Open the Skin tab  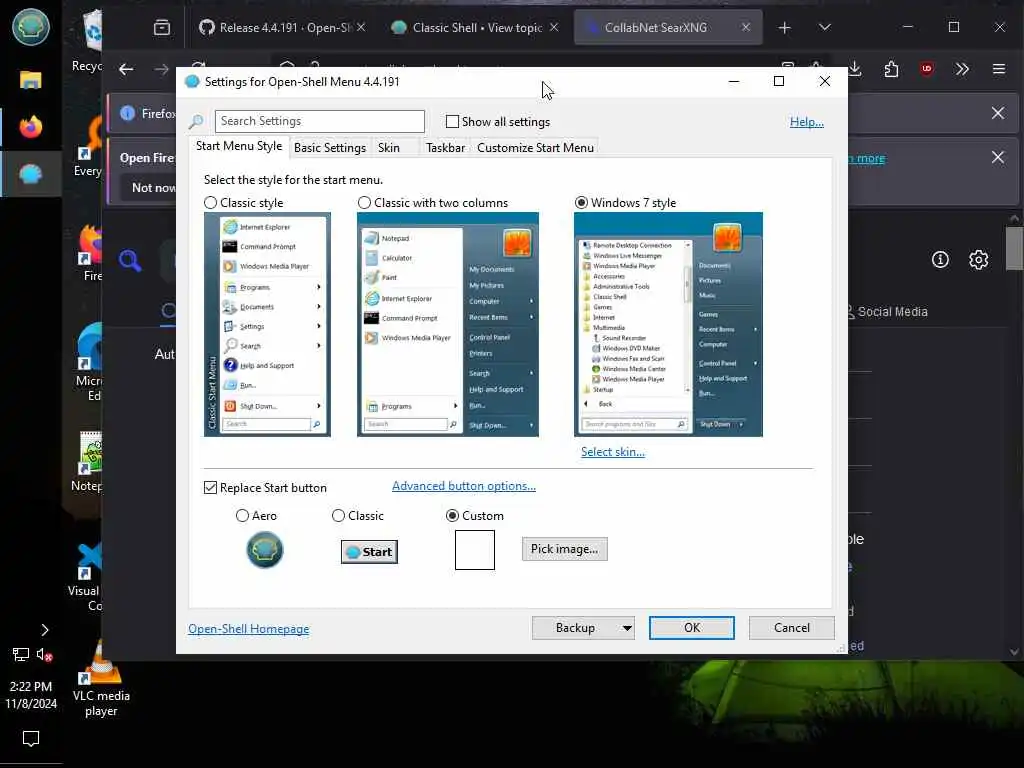pos(389,148)
